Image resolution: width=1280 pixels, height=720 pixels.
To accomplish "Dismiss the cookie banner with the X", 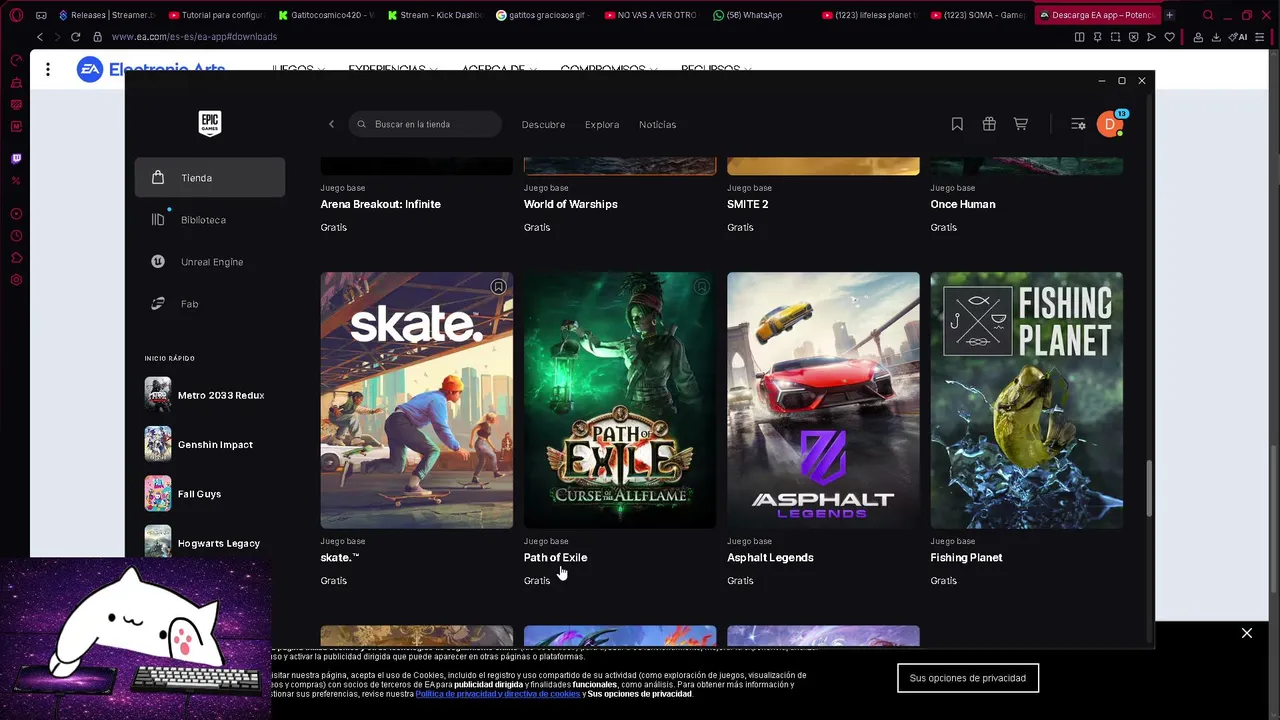I will [1247, 633].
